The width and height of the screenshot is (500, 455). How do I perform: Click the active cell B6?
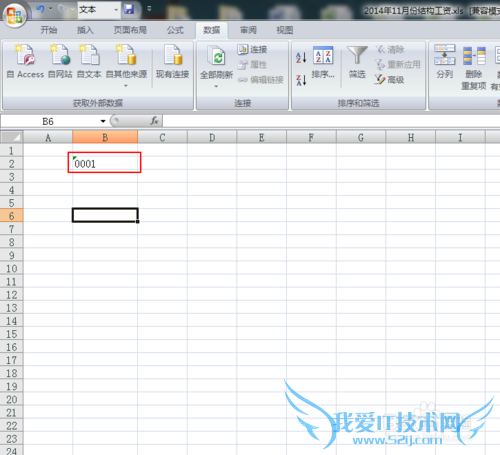[x=105, y=215]
